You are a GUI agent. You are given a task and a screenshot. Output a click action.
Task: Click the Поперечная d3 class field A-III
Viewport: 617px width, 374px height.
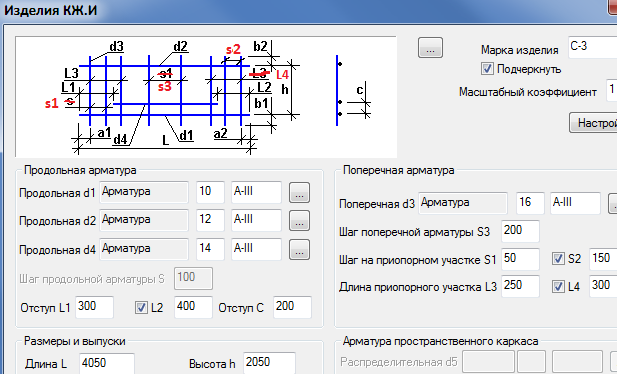pos(575,203)
